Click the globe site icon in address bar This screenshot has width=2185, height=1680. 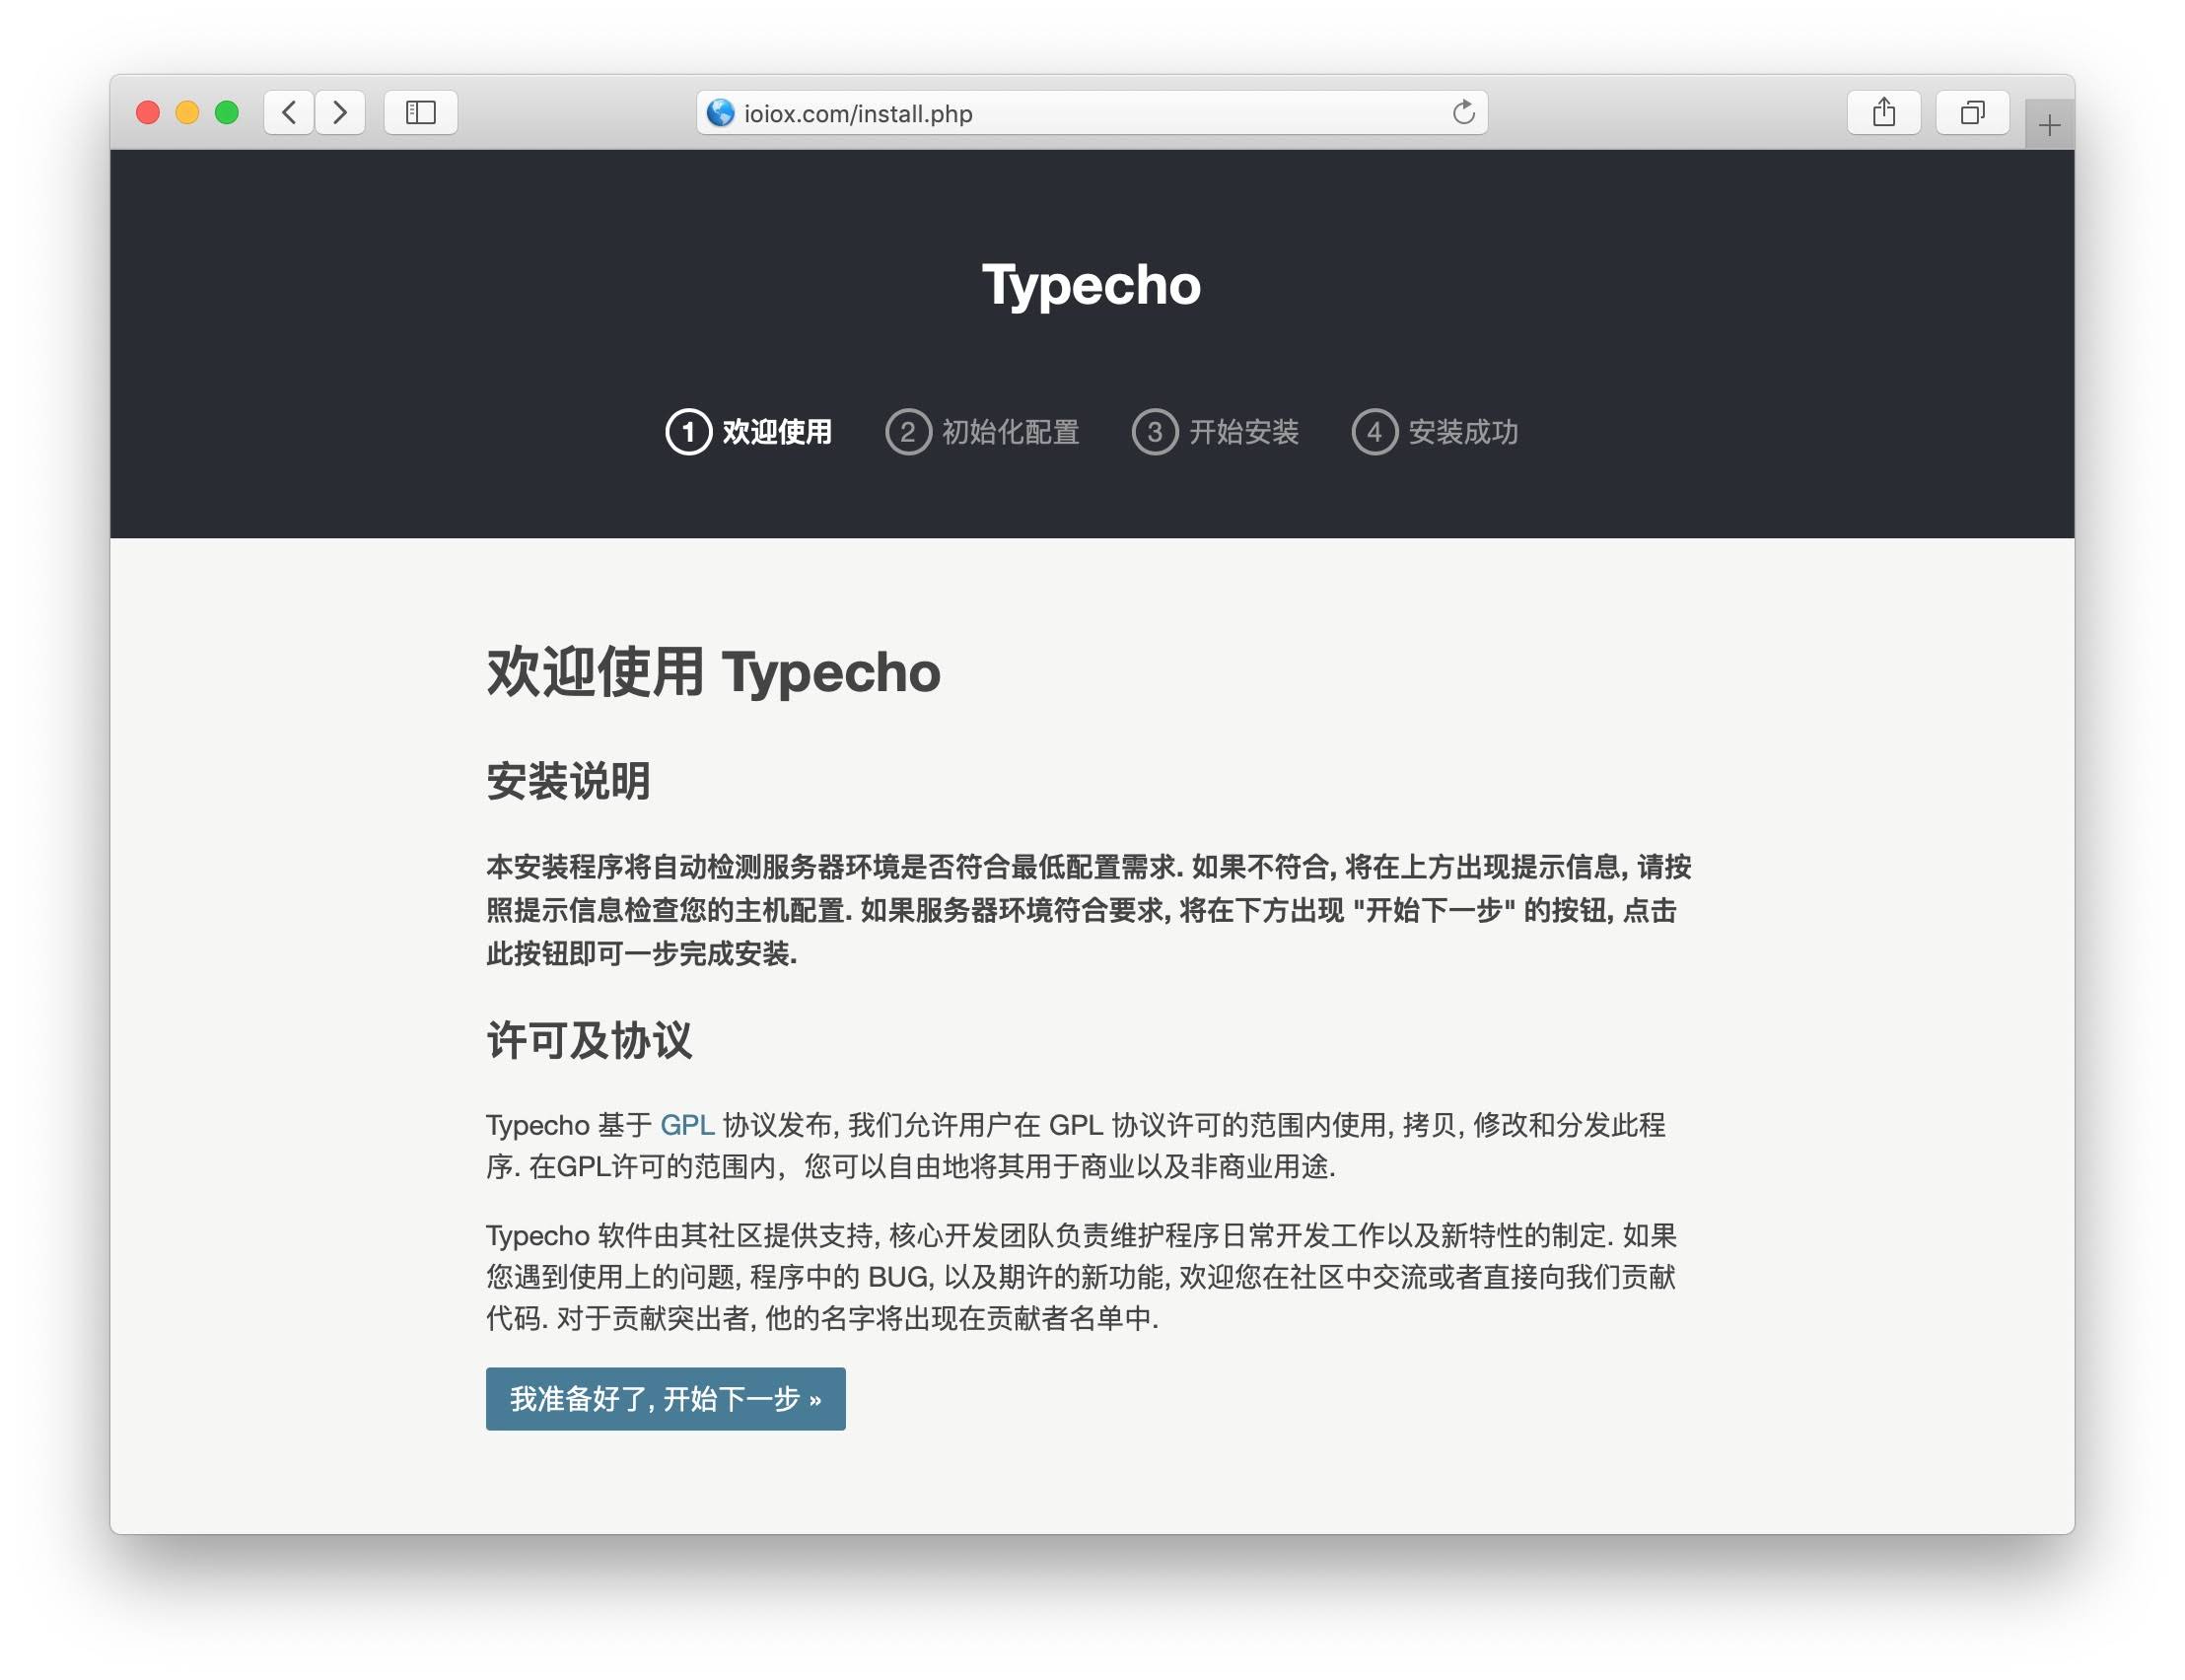coord(720,113)
